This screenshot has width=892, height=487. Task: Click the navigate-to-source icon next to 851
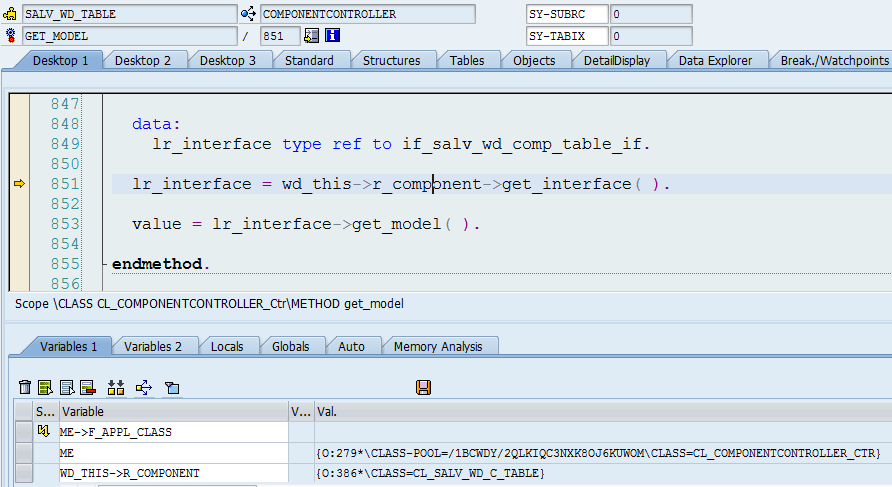311,36
